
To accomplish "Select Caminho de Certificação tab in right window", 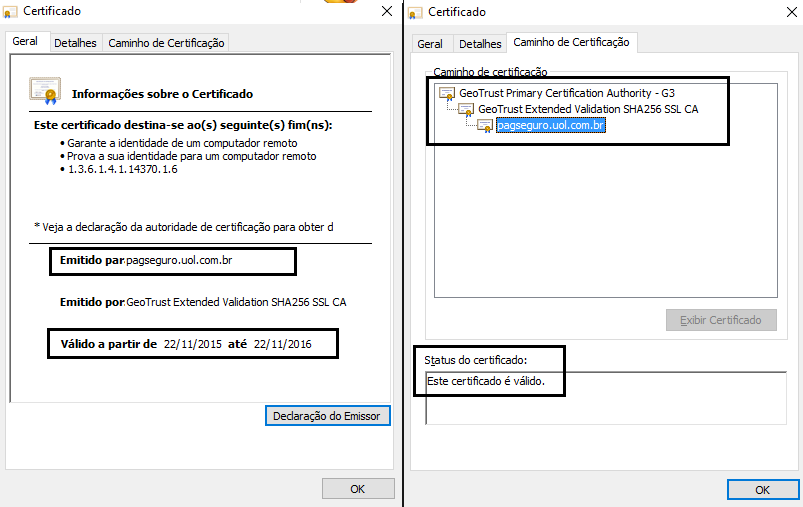I will (572, 43).
